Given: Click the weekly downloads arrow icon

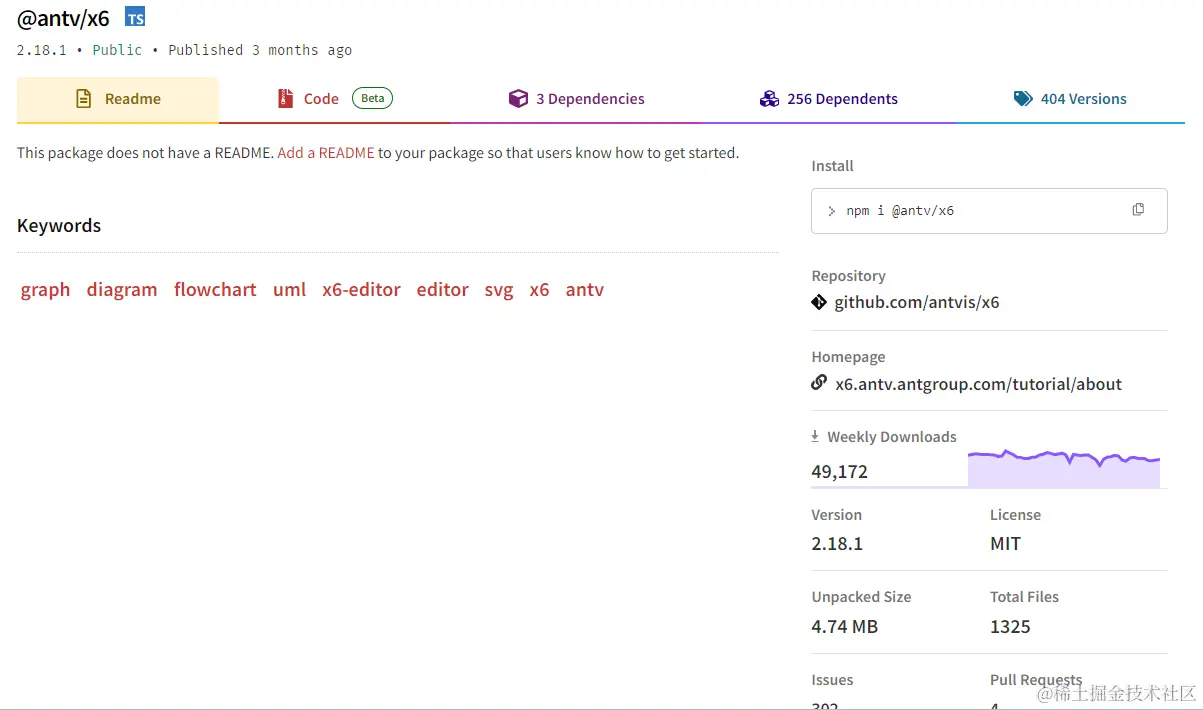Looking at the screenshot, I should point(816,436).
